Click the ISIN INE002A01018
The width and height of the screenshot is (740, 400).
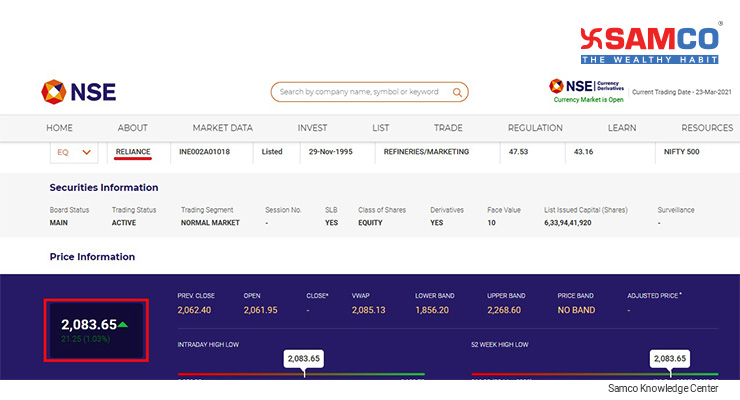[204, 152]
